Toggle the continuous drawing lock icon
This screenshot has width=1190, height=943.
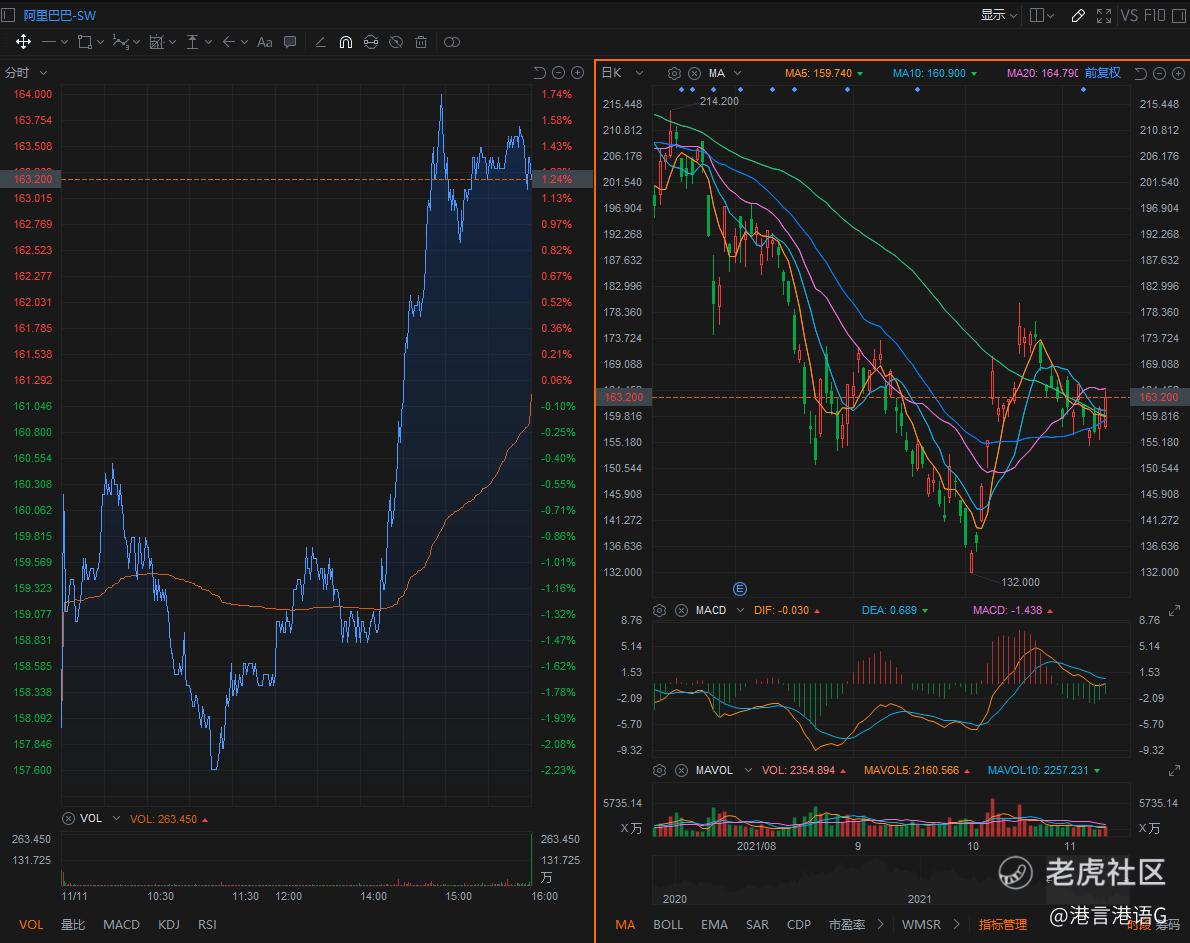[370, 42]
